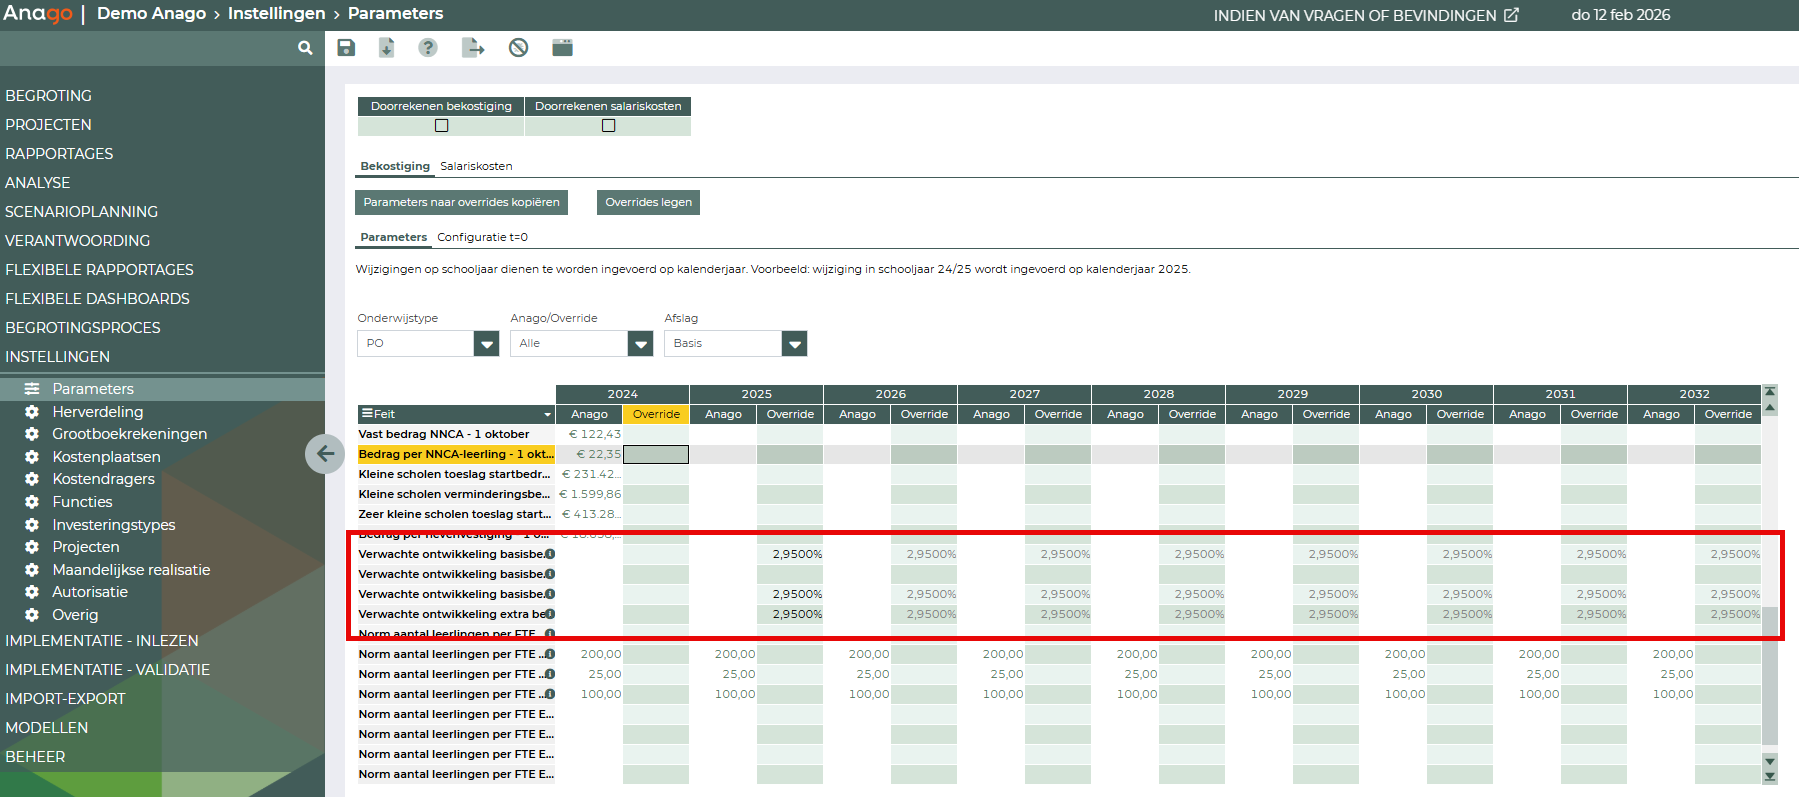Click the download file icon in toolbar
Screen dimensions: 1799x797
[387, 48]
